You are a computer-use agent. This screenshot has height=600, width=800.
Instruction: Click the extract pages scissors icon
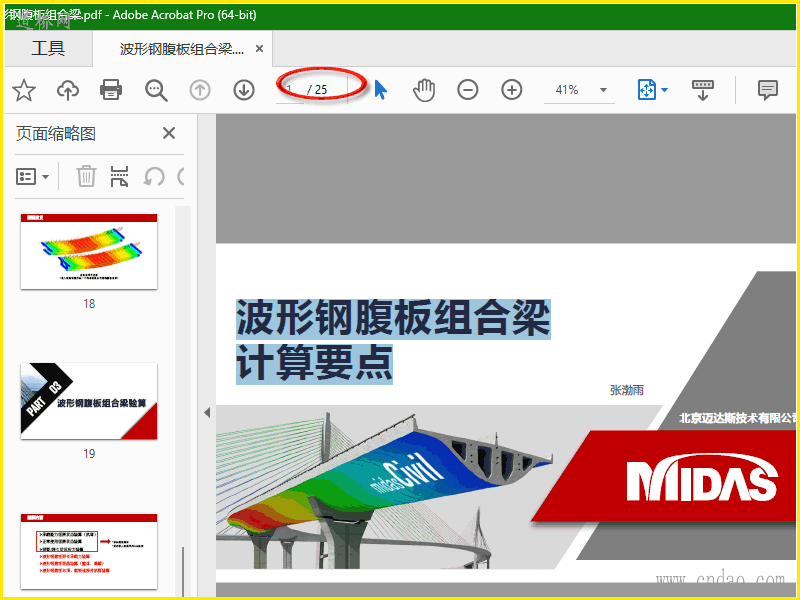click(x=119, y=177)
